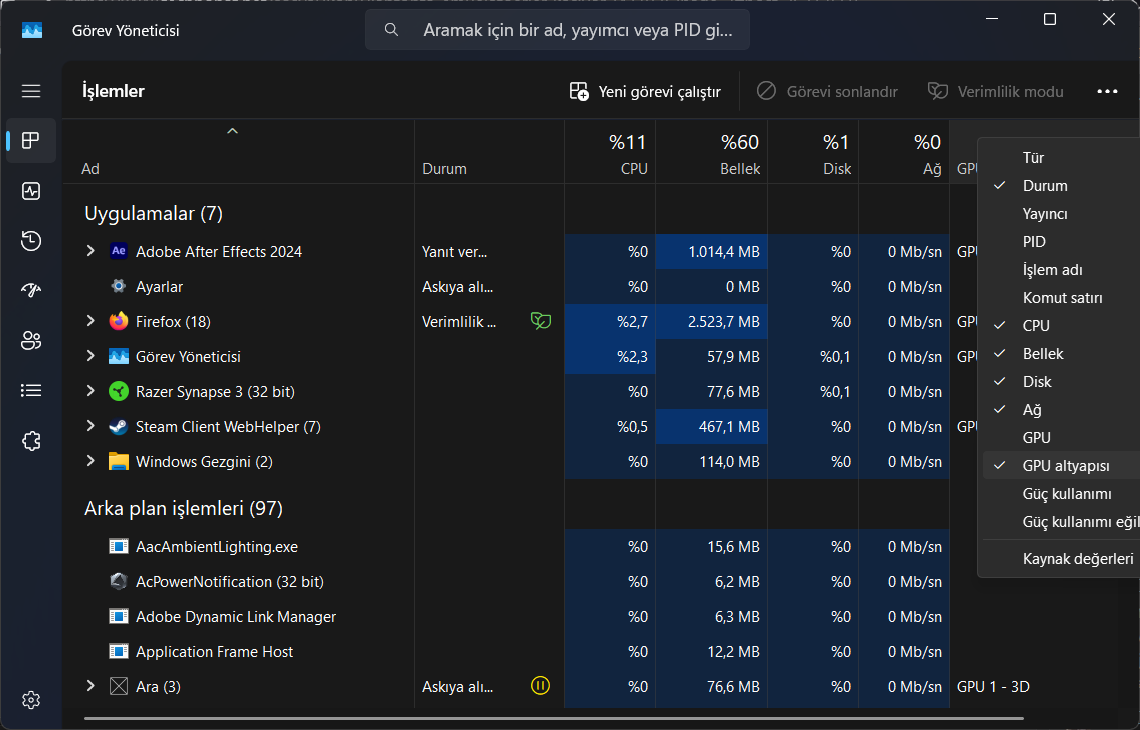Open the Users sidebar icon
This screenshot has height=730, width=1140.
point(31,340)
